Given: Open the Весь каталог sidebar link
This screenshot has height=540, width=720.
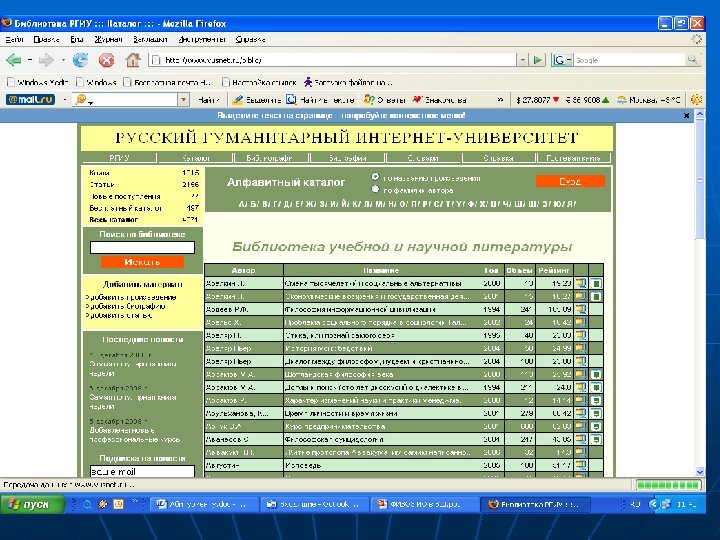Looking at the screenshot, I should (113, 219).
